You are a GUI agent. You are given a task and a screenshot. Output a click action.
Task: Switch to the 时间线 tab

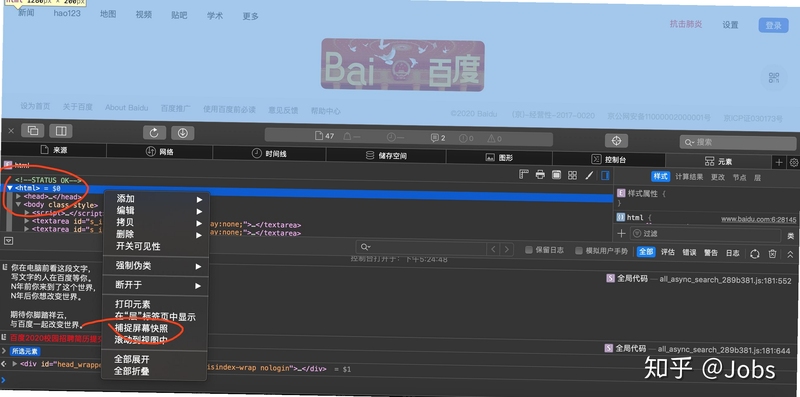click(269, 154)
